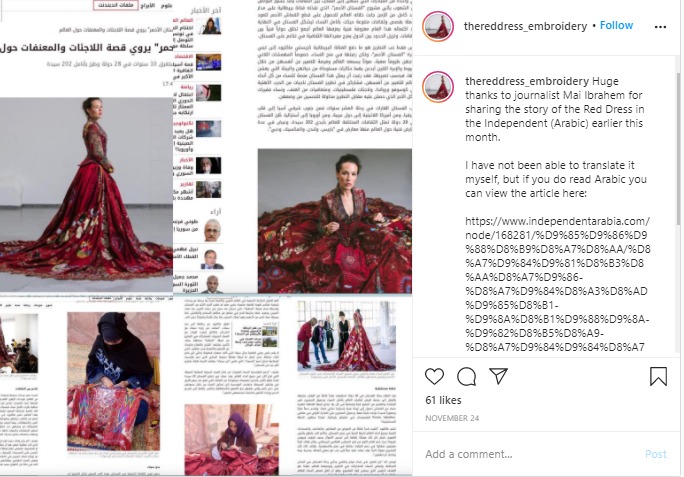Click the seated woman in red dress photo
The width and height of the screenshot is (684, 477).
pyautogui.click(x=335, y=221)
